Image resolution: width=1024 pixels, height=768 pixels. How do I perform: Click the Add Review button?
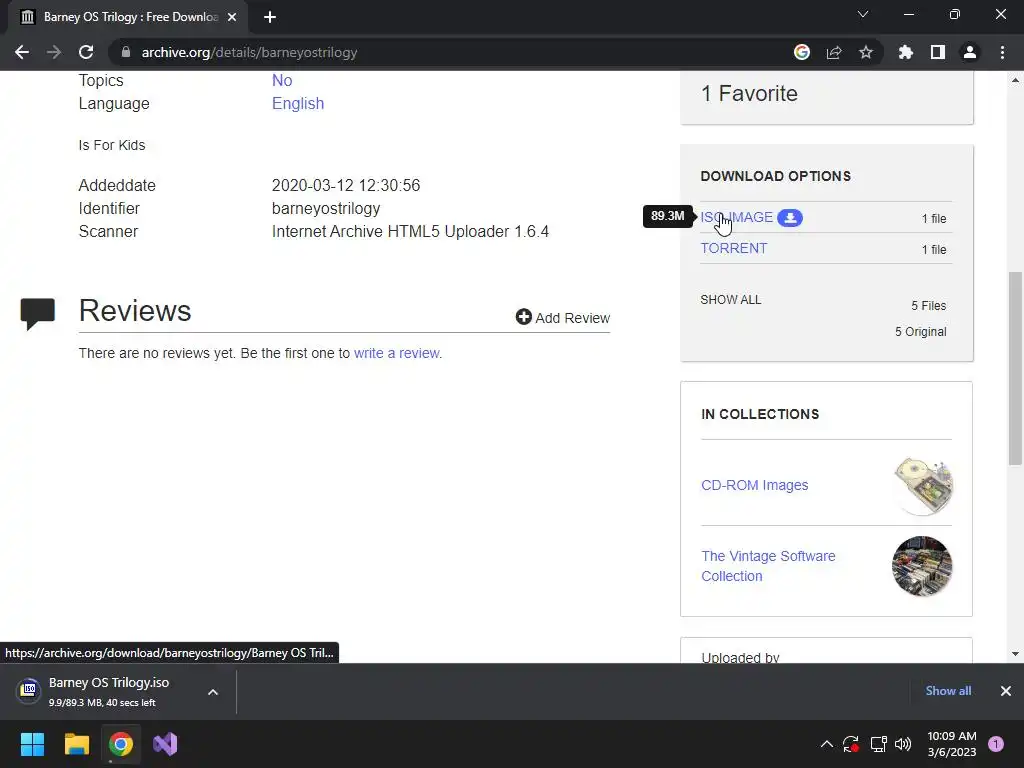562,317
